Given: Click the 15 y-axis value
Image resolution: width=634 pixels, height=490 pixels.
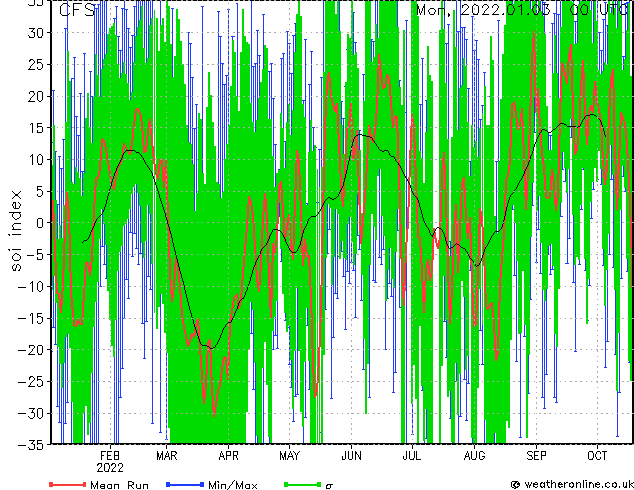Looking at the screenshot, I should (x=35, y=128).
